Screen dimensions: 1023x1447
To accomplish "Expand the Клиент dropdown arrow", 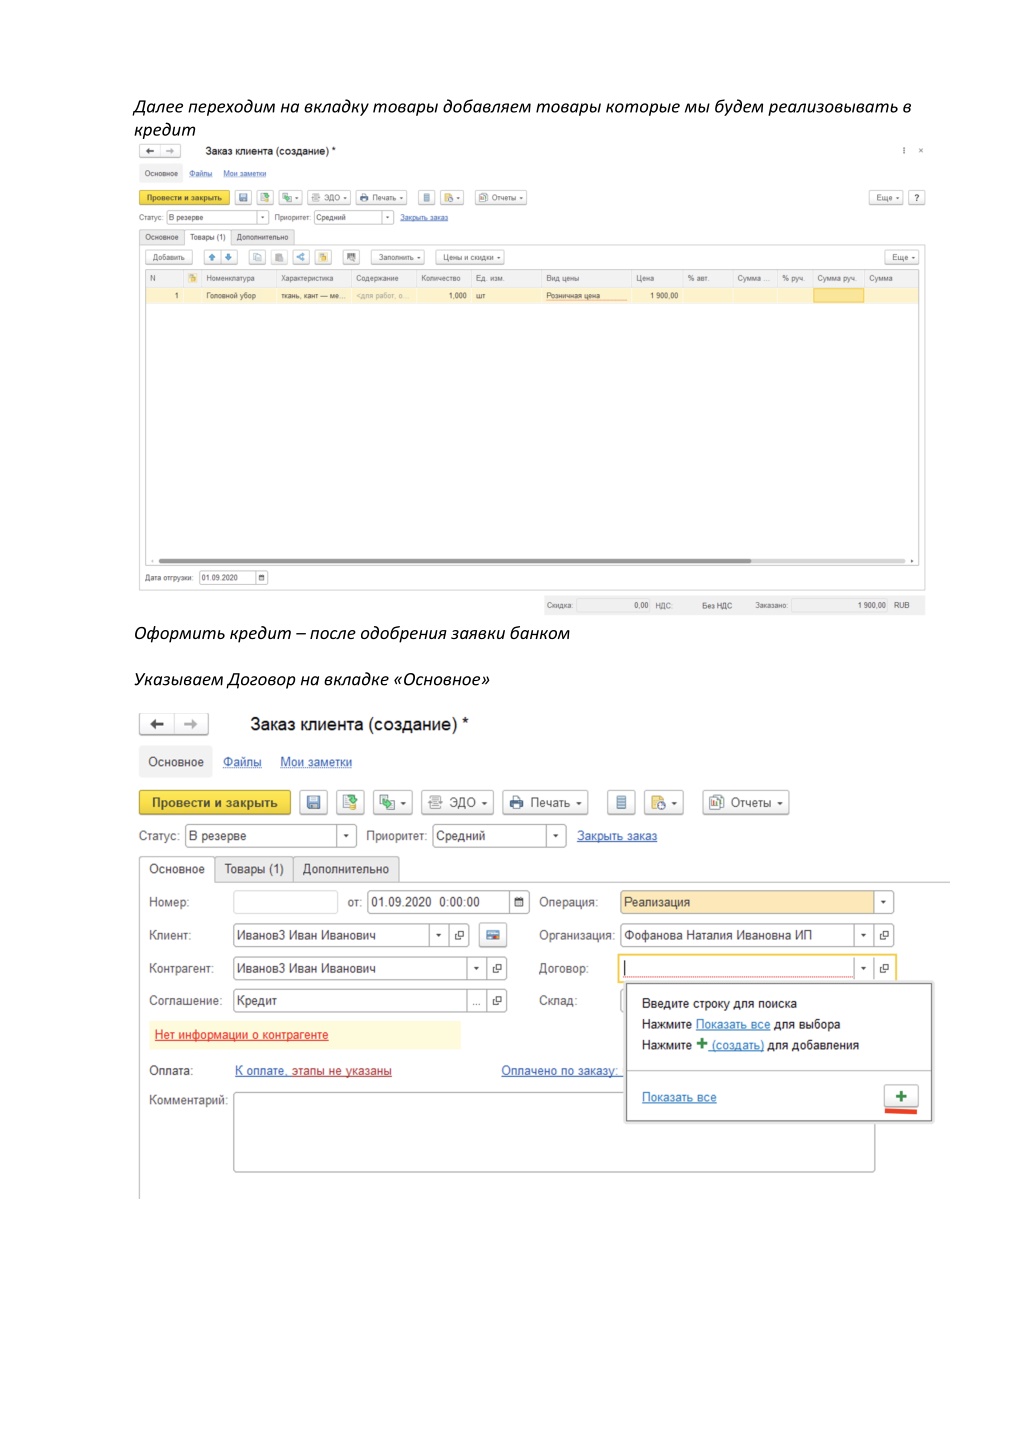I will pos(439,935).
